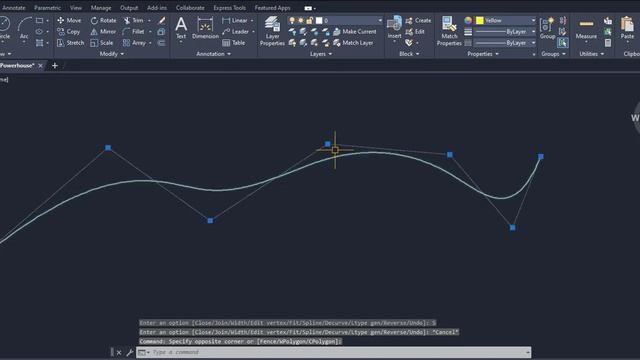Select the Stretch tool
Viewport: 640px width, 360px height.
click(71, 42)
